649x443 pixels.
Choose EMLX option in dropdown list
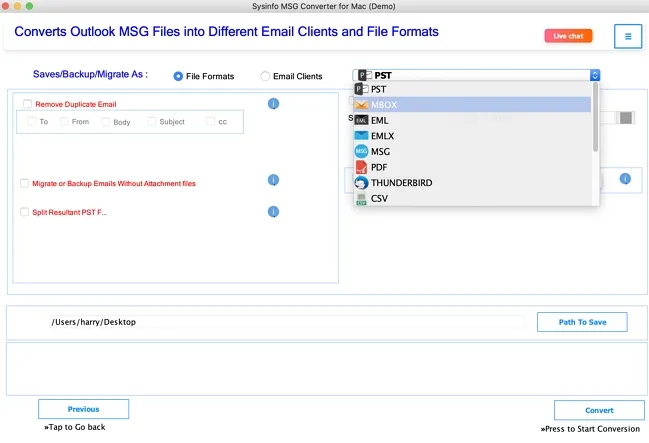[472, 136]
